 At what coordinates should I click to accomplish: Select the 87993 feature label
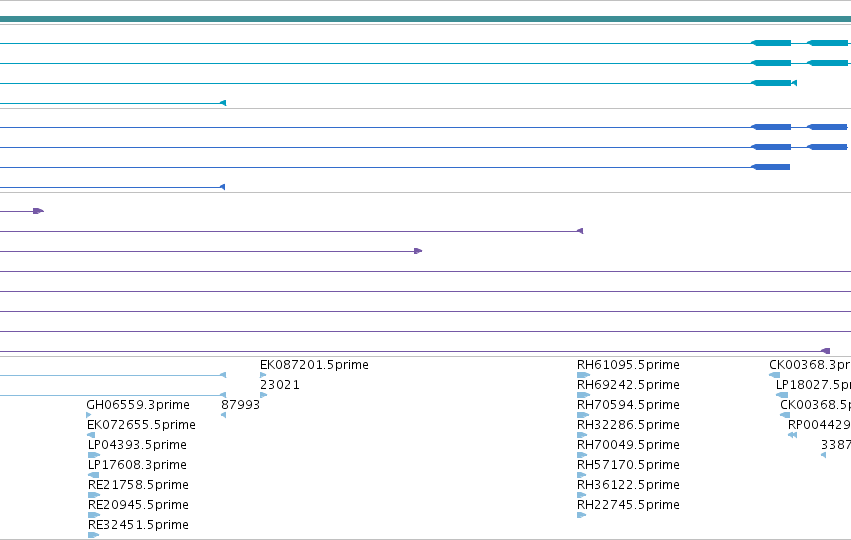(x=240, y=405)
